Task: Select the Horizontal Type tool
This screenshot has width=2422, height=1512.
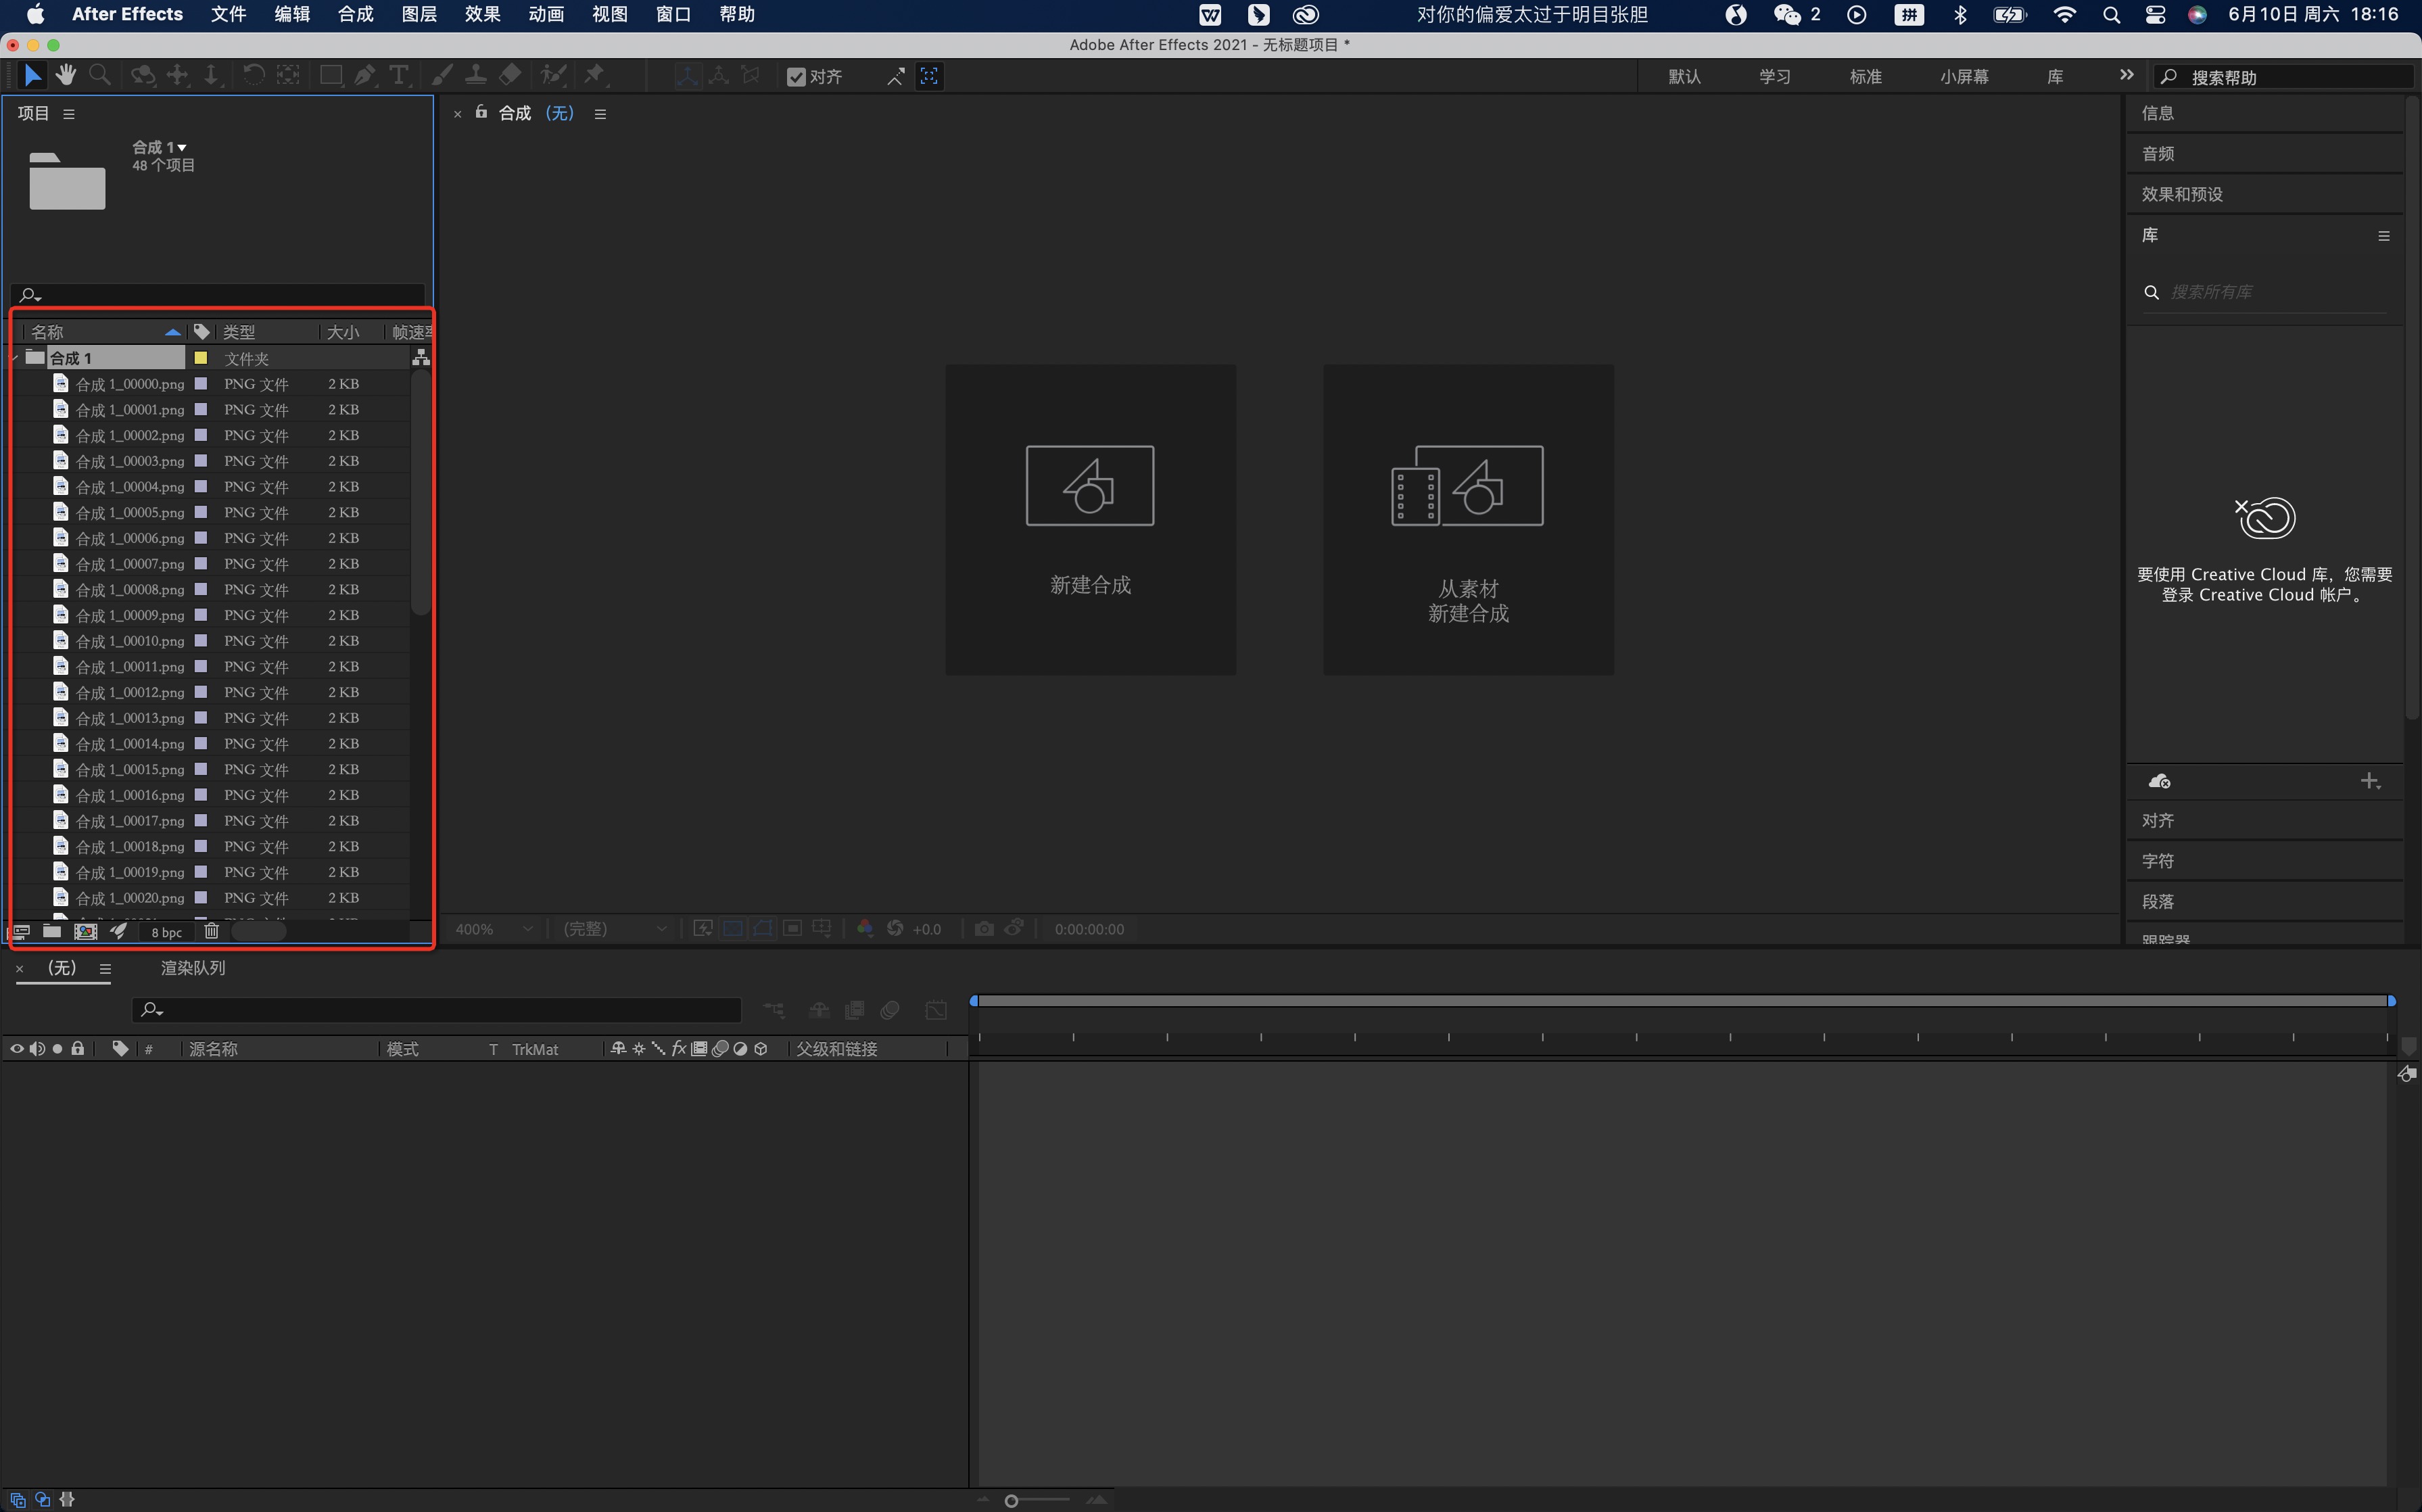Action: (398, 75)
